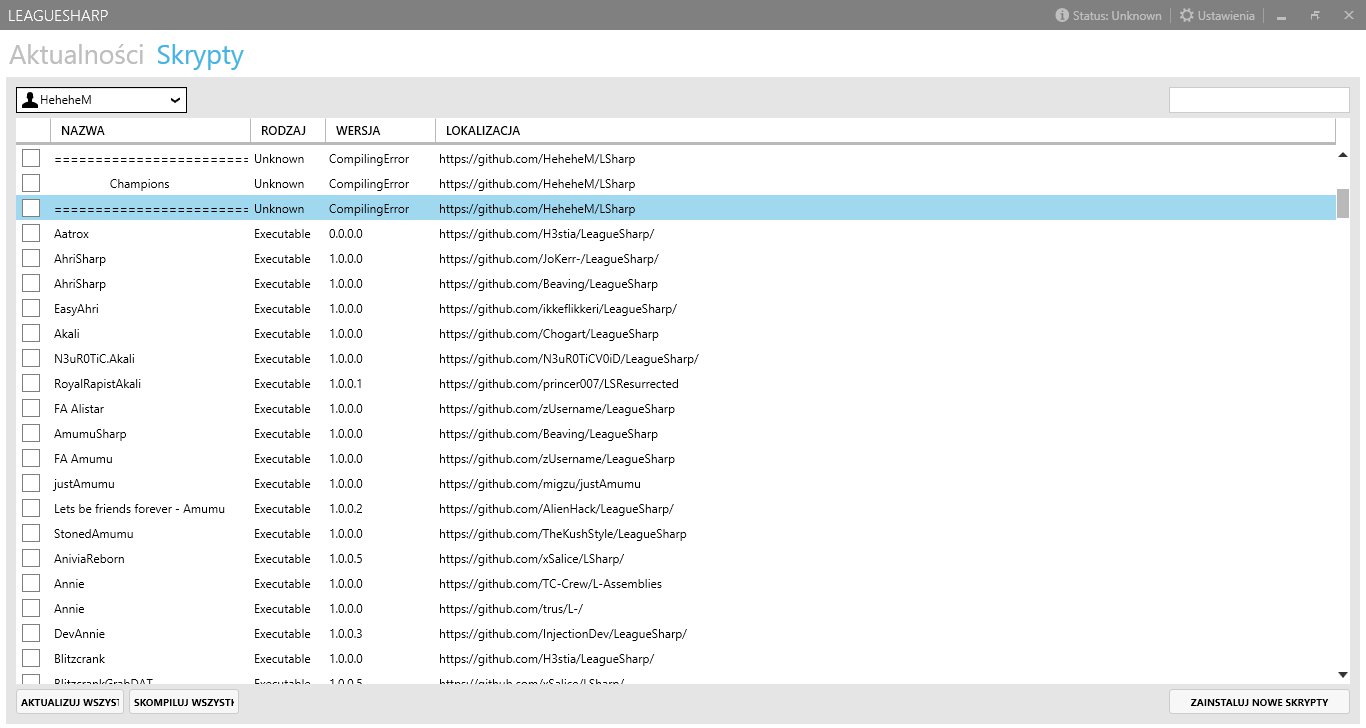Enable AmumuSharp checkbox

[x=31, y=433]
